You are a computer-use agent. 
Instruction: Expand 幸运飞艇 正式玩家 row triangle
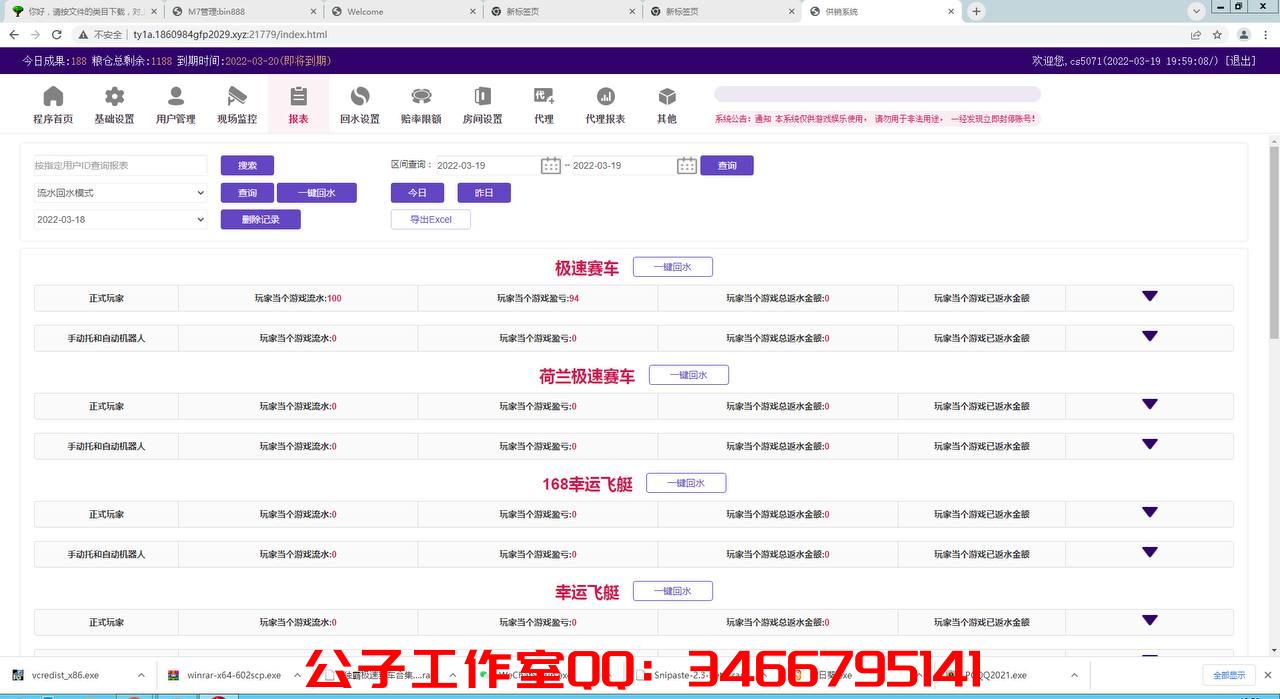click(1150, 620)
